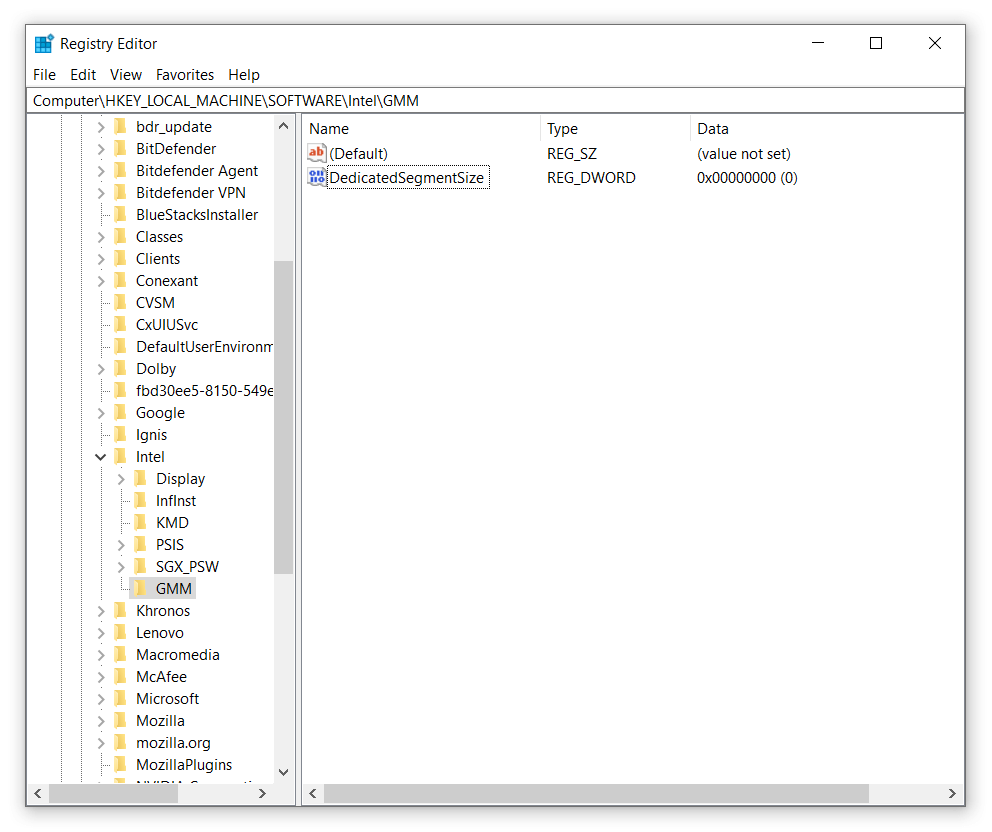Open the Edit menu

coord(82,74)
